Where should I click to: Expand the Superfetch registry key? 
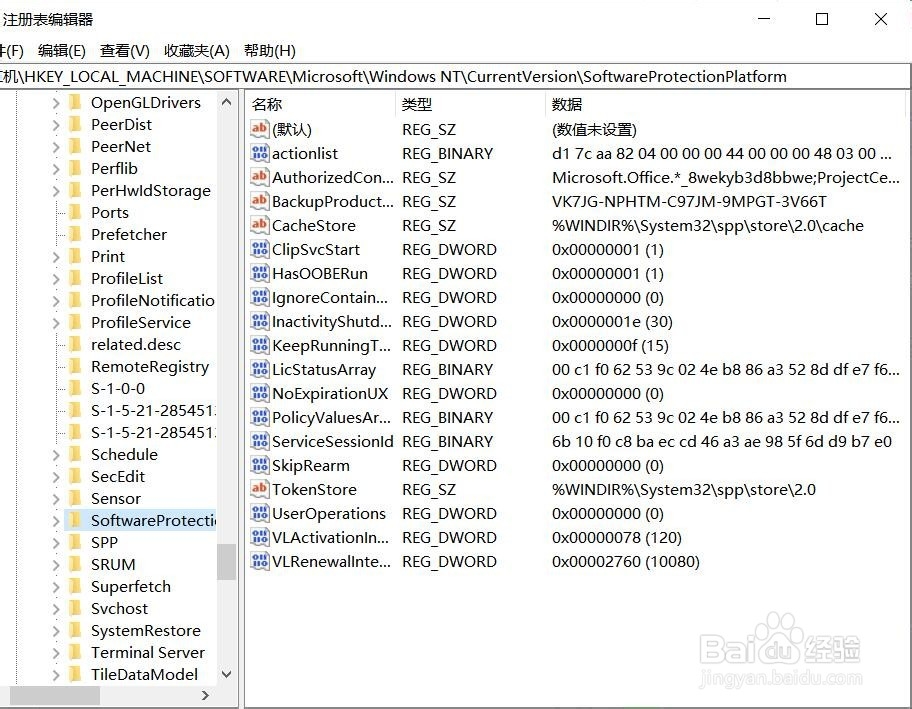point(58,586)
